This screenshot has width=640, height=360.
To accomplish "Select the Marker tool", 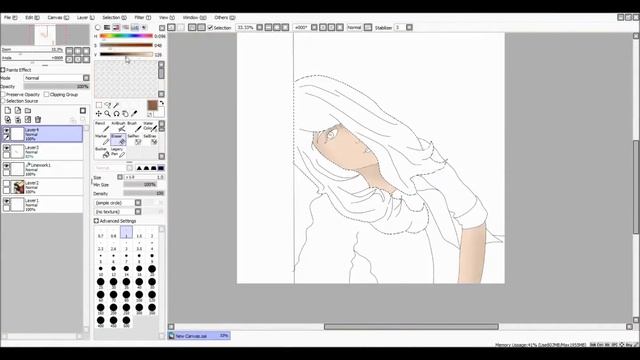I will coord(102,140).
